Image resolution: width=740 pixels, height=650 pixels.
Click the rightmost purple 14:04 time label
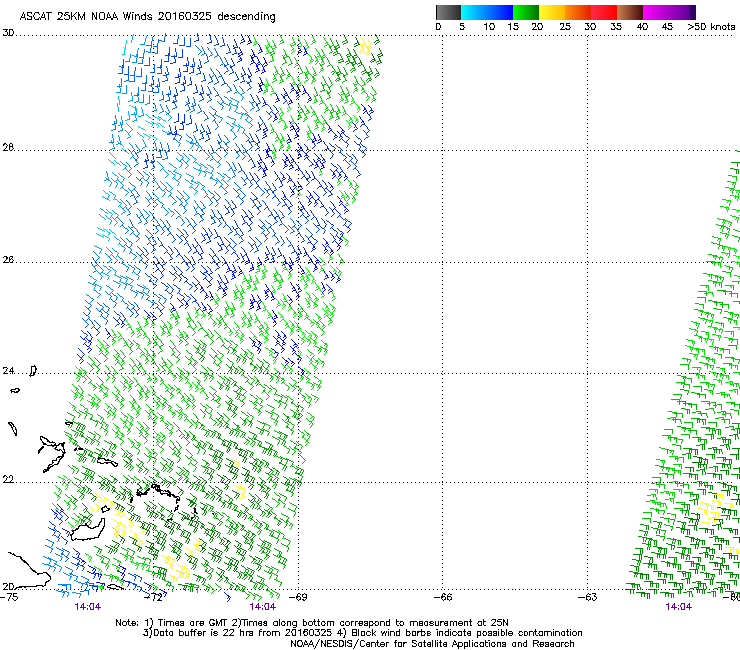pyautogui.click(x=679, y=607)
